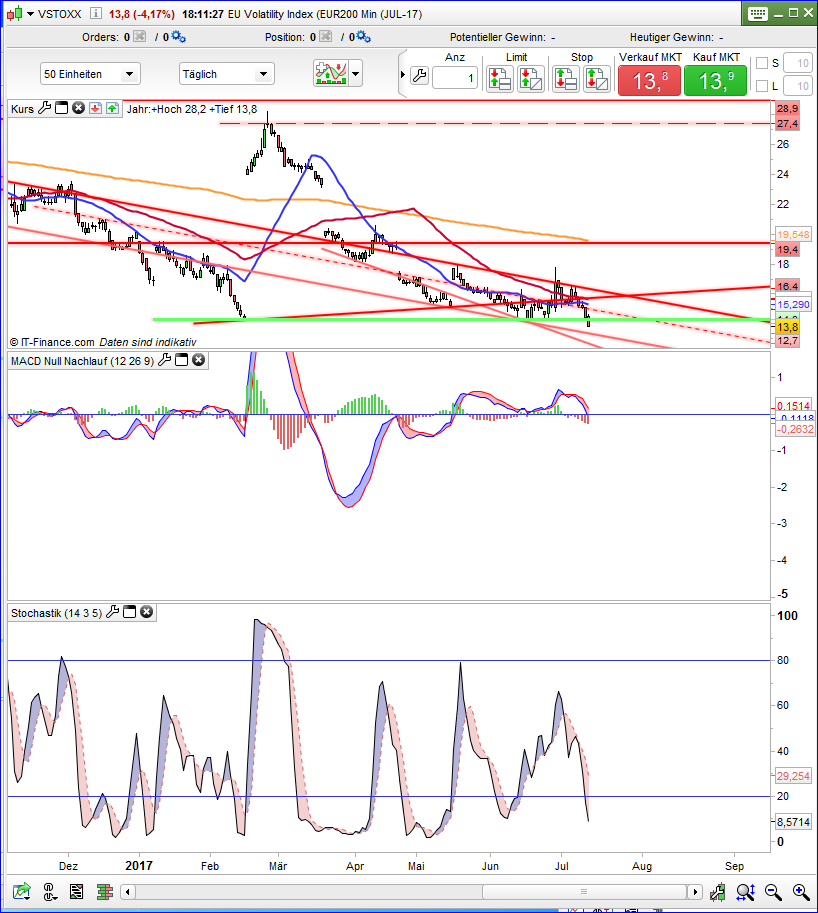Enable the L checkbox
818x913 pixels.
pos(762,86)
